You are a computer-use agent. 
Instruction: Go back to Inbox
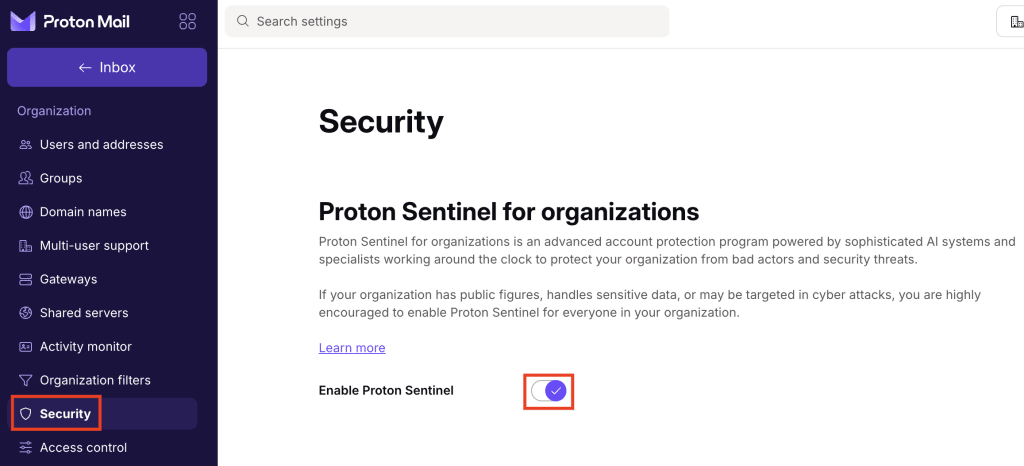tap(107, 67)
